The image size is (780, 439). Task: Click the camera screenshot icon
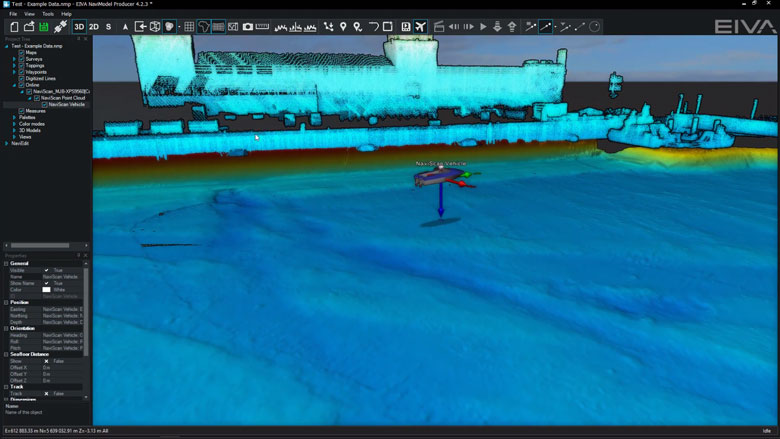(x=248, y=27)
